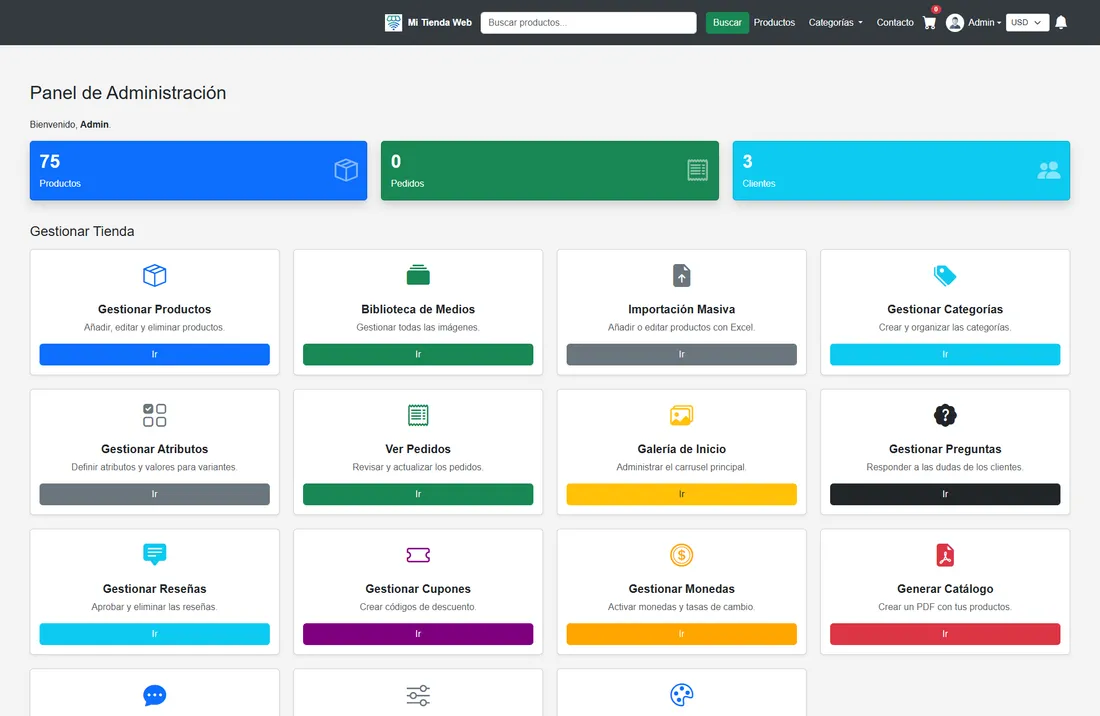Click the Gestionar Reseñas card title

154,588
